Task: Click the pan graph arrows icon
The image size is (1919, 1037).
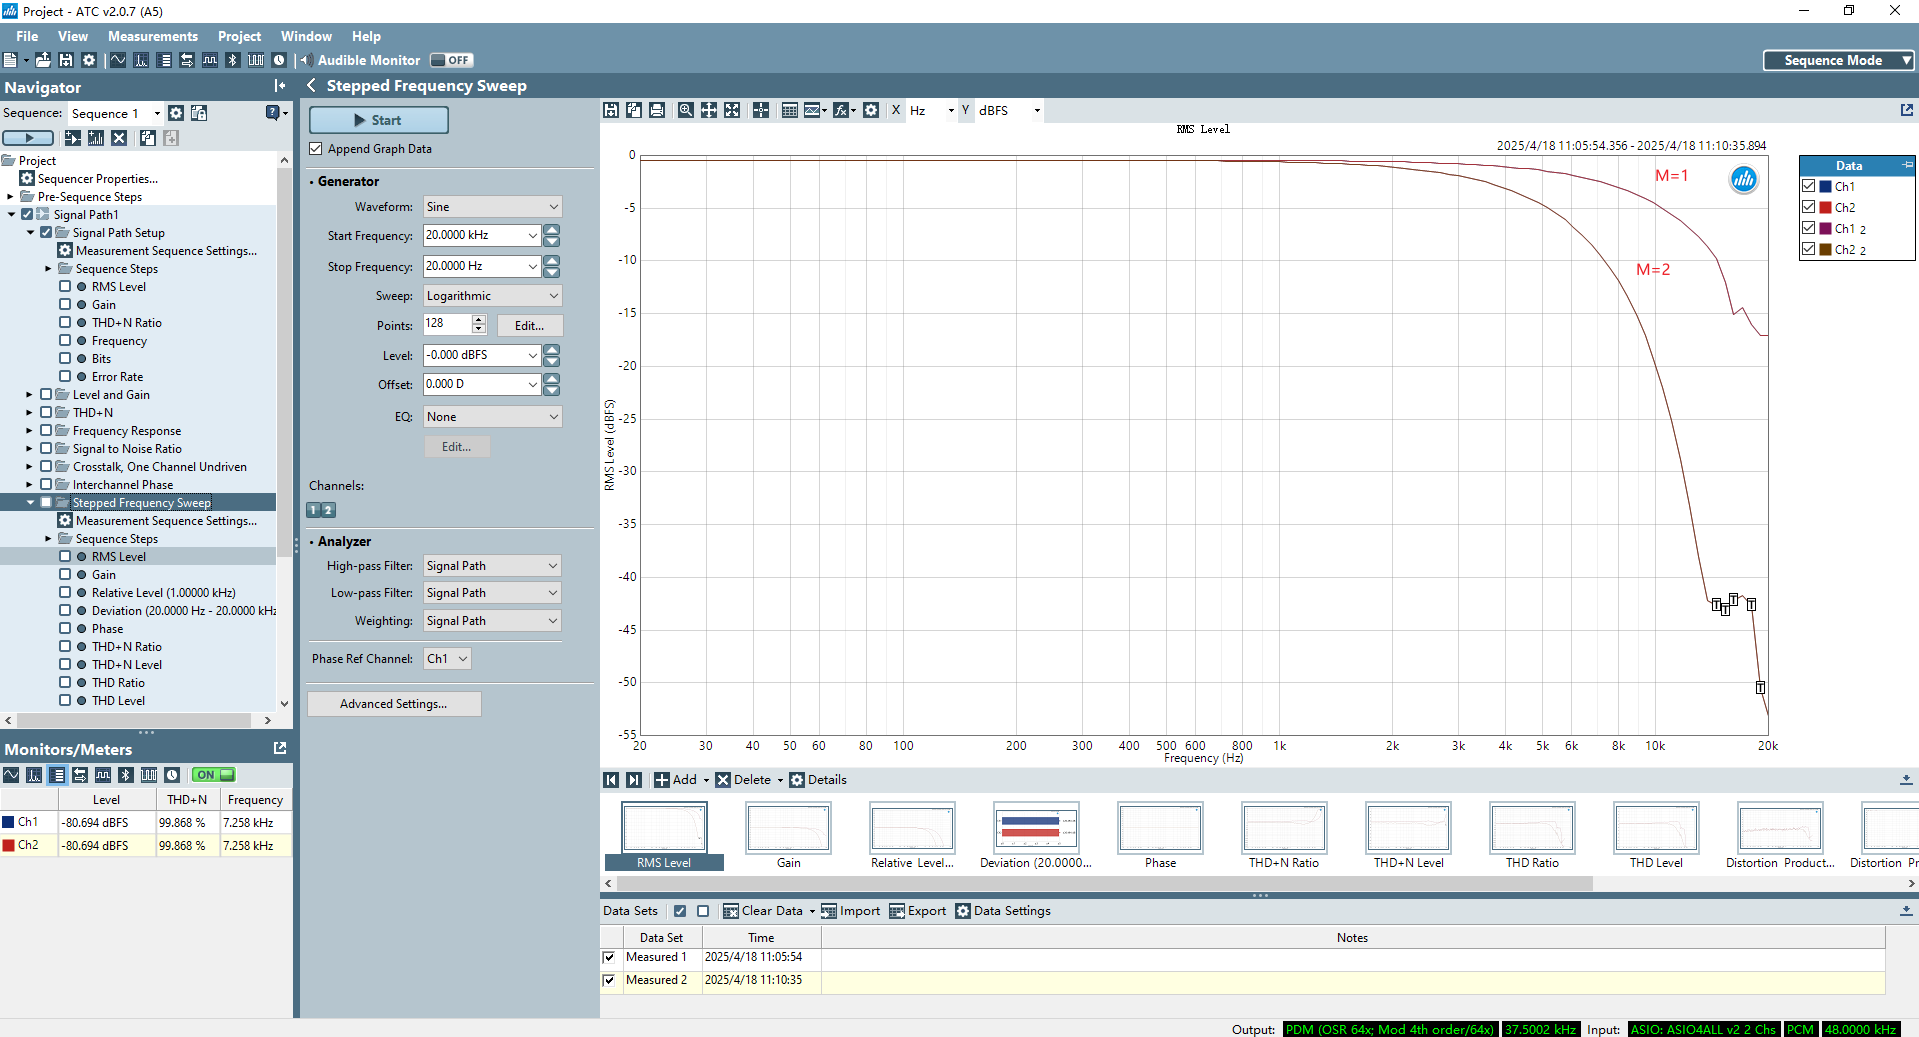Action: point(709,110)
